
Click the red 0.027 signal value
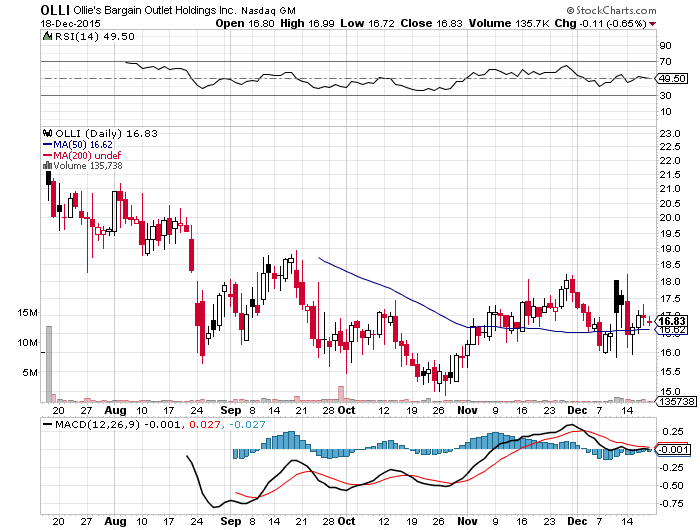pyautogui.click(x=205, y=424)
